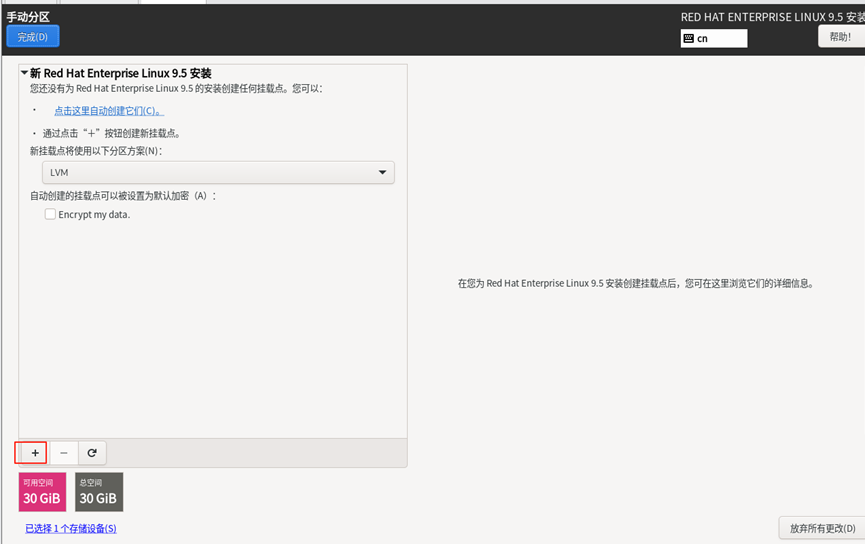Click the reload storage configuration icon
This screenshot has height=544, width=865.
92,453
